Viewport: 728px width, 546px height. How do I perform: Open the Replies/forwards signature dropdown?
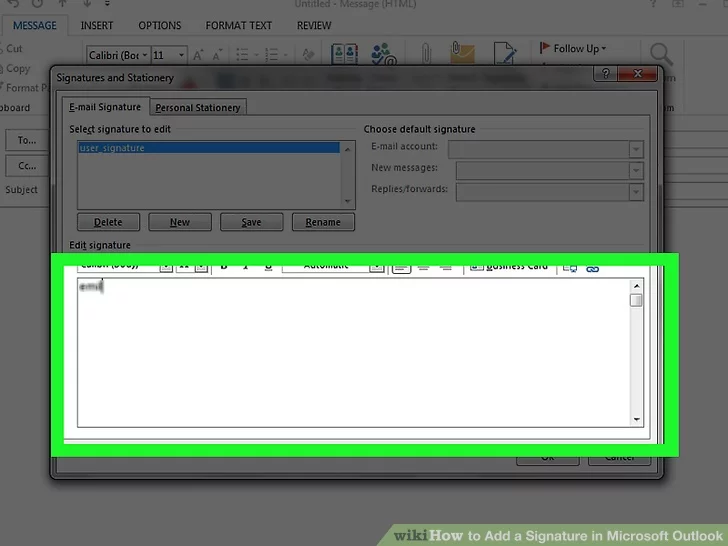pyautogui.click(x=636, y=192)
